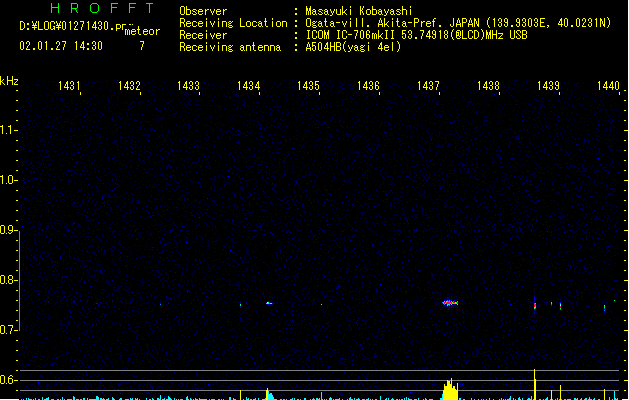Click the date stamp 02.01.27 14:30

coord(61,46)
